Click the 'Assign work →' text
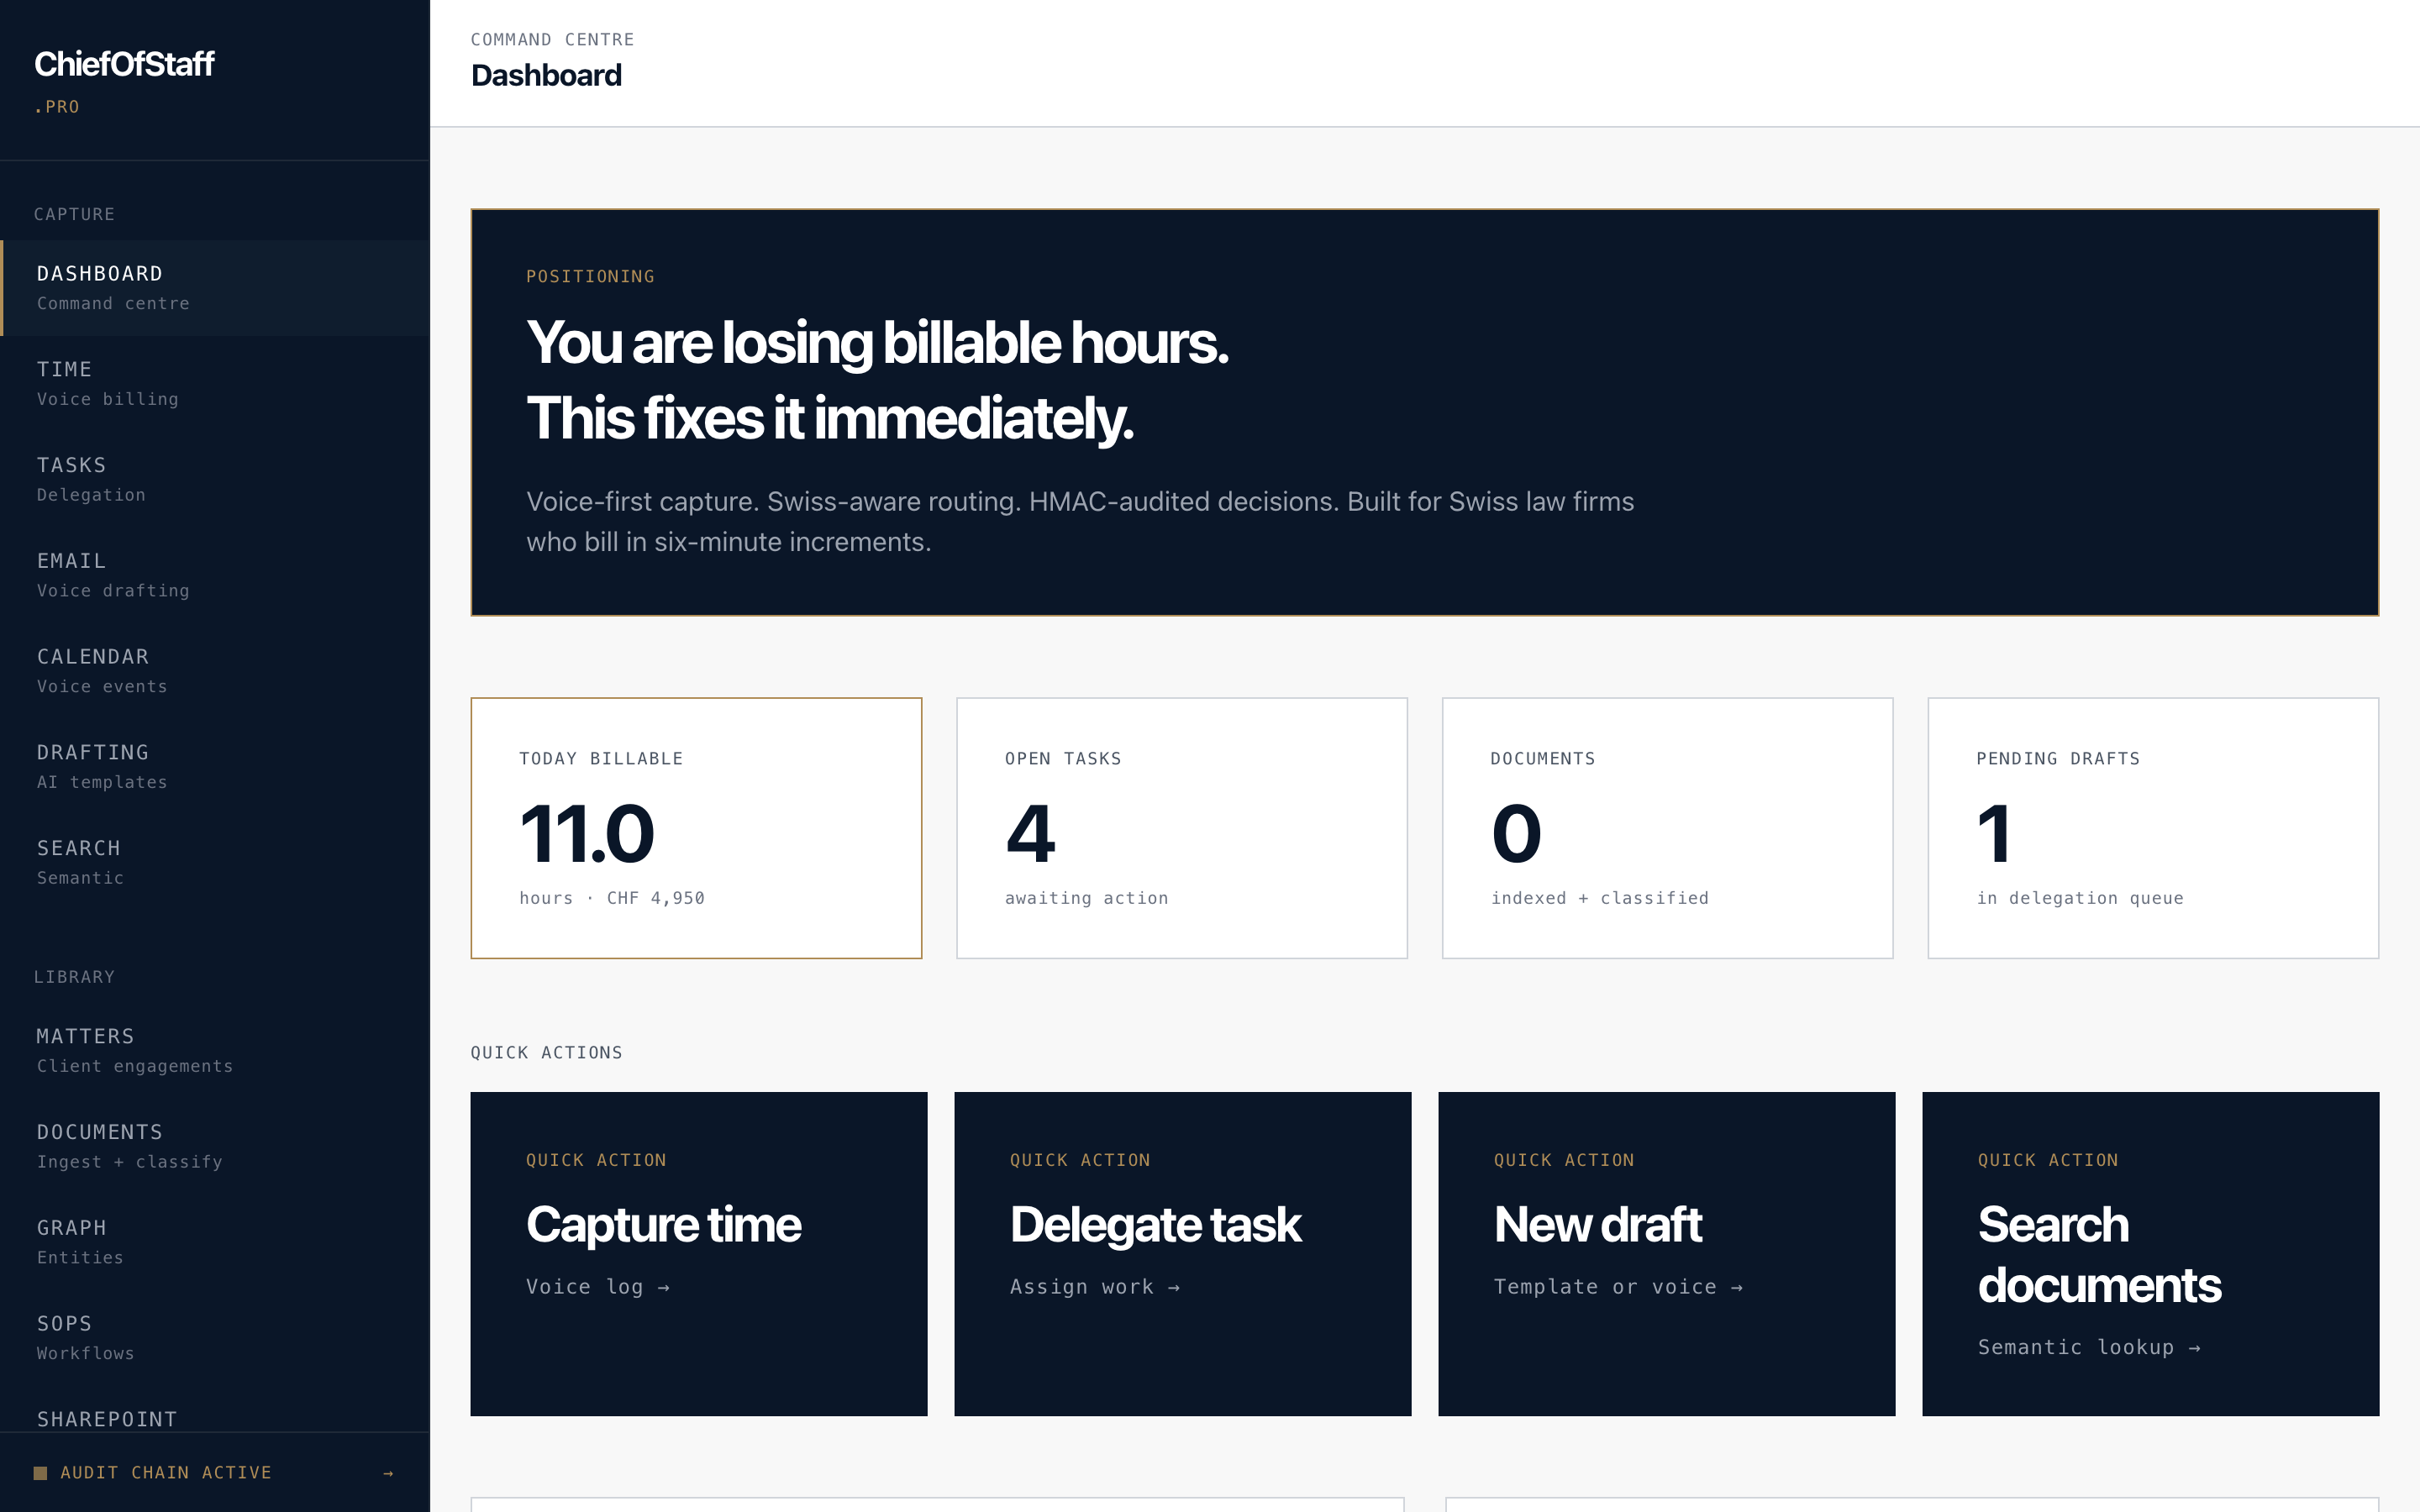Image resolution: width=2420 pixels, height=1512 pixels. [x=1095, y=1287]
